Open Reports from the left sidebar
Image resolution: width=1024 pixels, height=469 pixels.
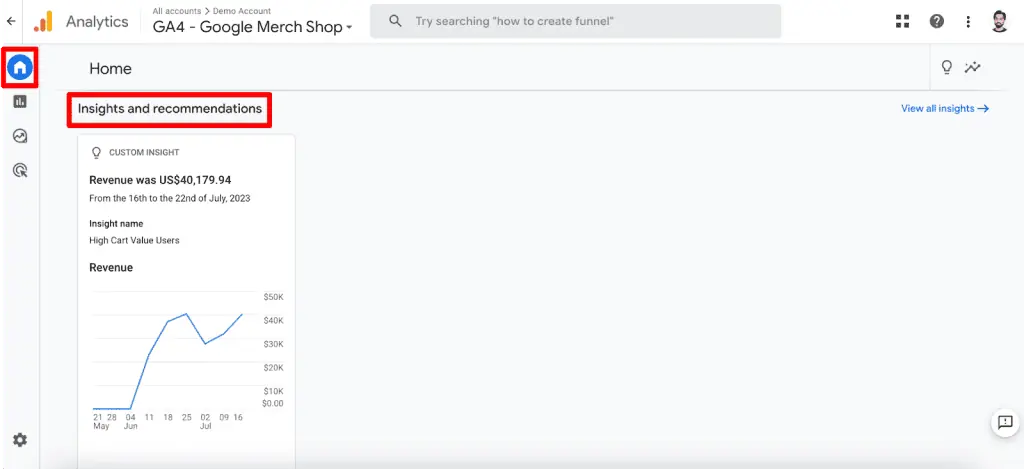coord(20,101)
